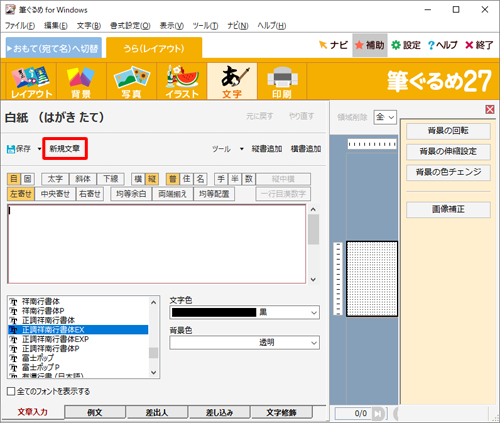Screen dimensions: 500x423
Task: Toggle the 補助 assist star button
Action: click(x=370, y=45)
